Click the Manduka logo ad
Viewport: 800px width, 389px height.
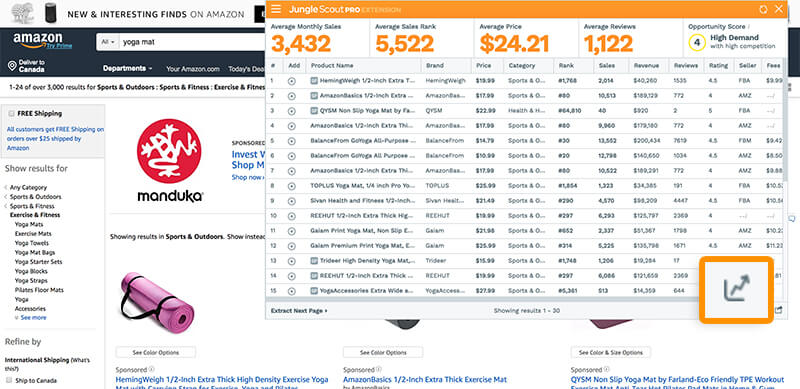(170, 160)
